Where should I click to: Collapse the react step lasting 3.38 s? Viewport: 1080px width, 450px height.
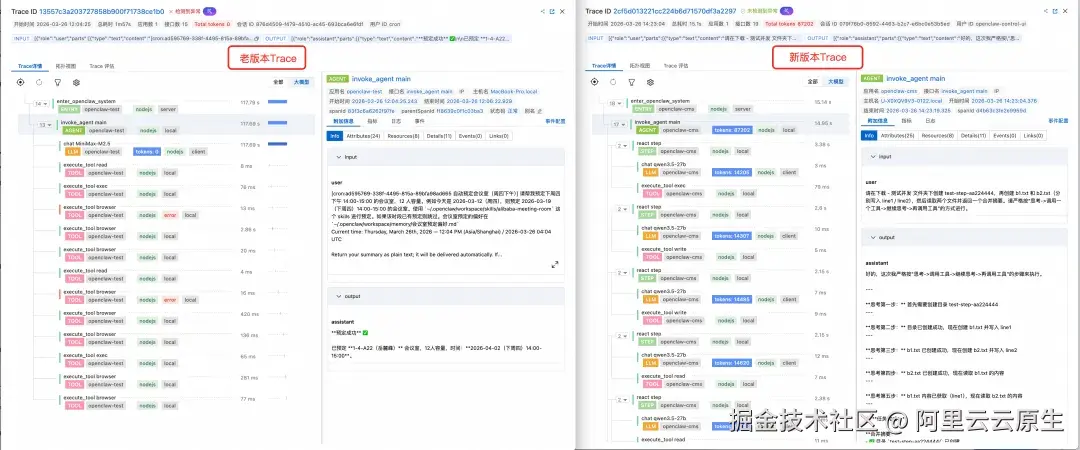(x=623, y=146)
